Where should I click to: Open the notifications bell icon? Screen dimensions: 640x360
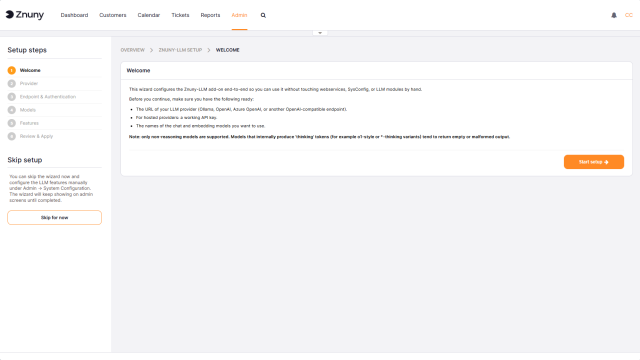(x=614, y=15)
